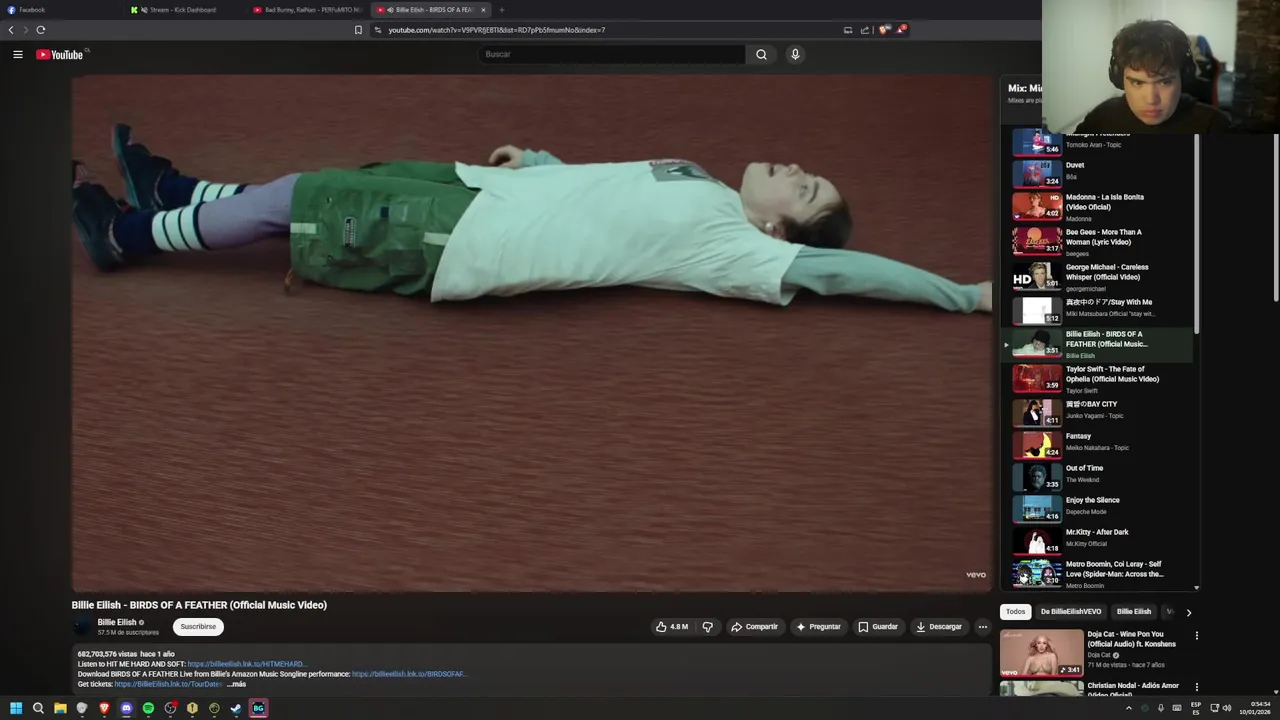The height and width of the screenshot is (720, 1280).
Task: Switch to the Bad Bunny tab
Action: (308, 10)
